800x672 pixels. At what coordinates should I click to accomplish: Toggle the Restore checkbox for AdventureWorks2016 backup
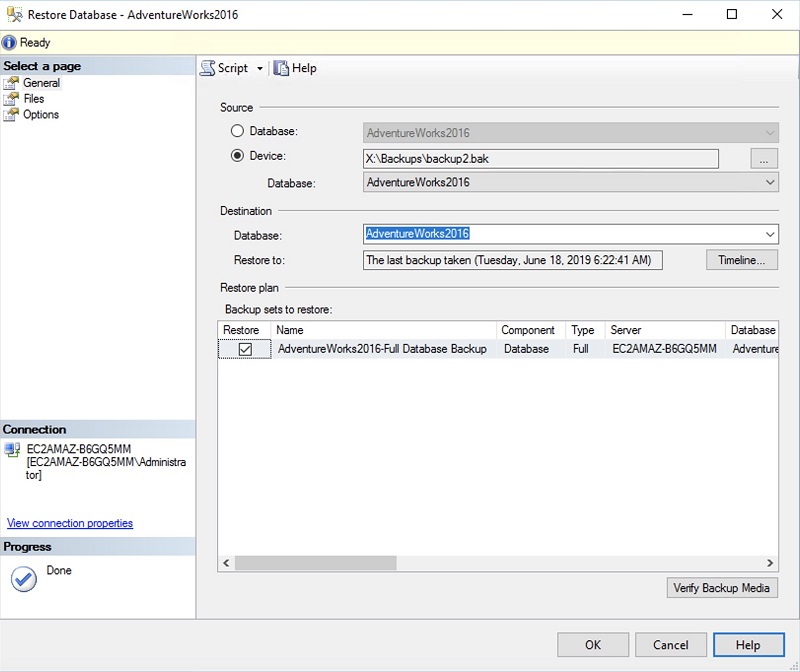coord(245,349)
